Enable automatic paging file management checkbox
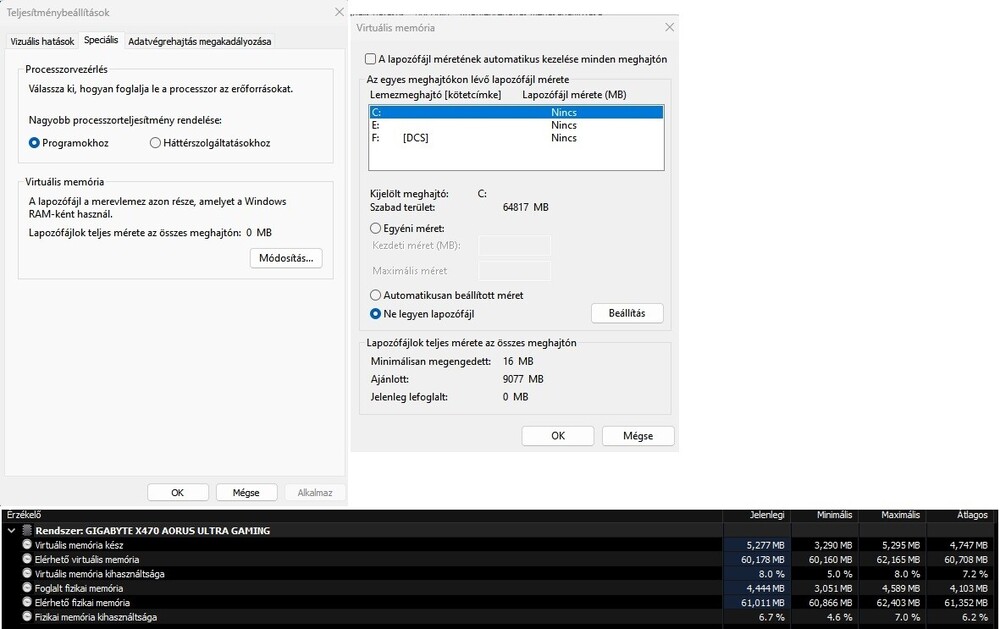The width and height of the screenshot is (1000, 629). [370, 59]
